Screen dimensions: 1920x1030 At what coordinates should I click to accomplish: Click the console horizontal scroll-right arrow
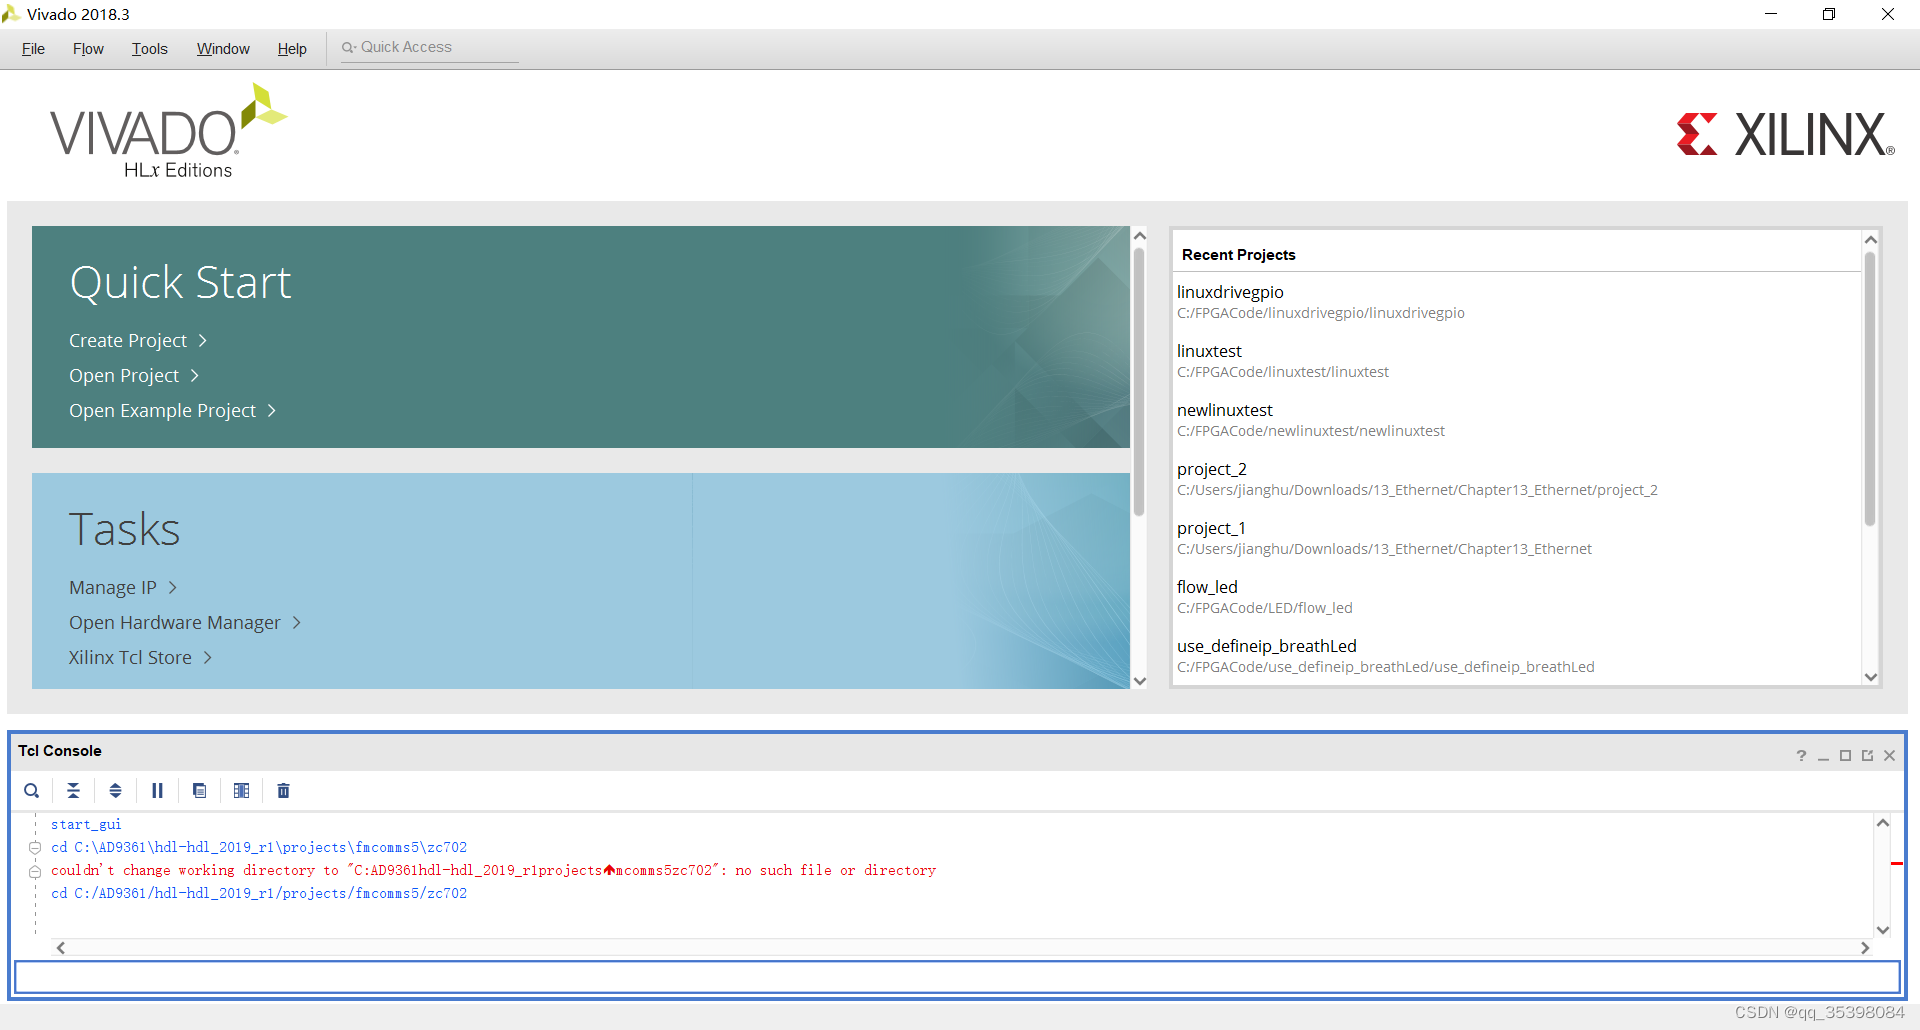click(x=1865, y=948)
